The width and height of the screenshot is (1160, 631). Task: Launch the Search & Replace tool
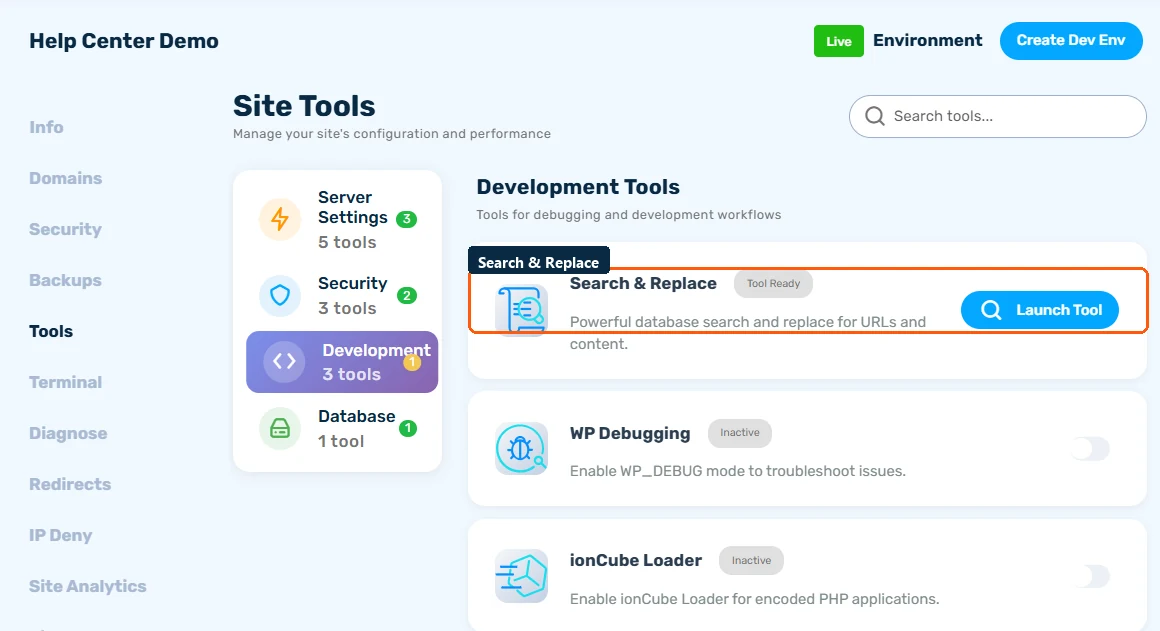[1039, 310]
